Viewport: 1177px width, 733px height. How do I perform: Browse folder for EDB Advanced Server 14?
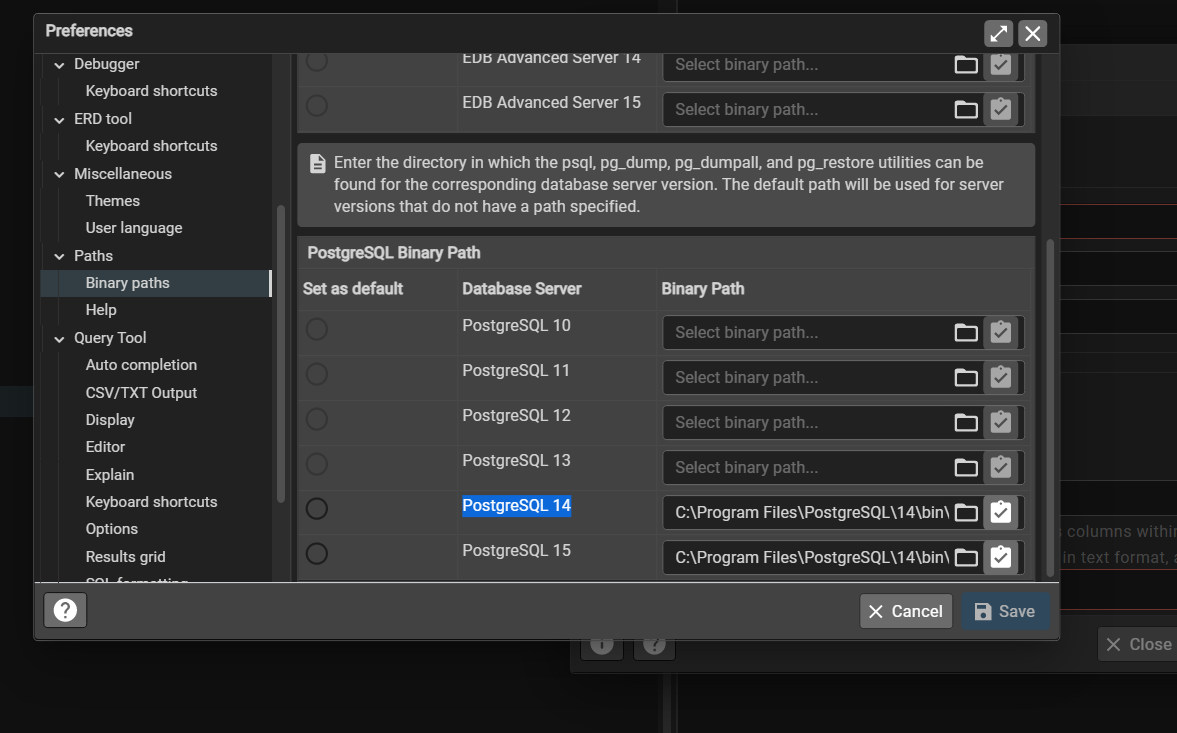(965, 65)
